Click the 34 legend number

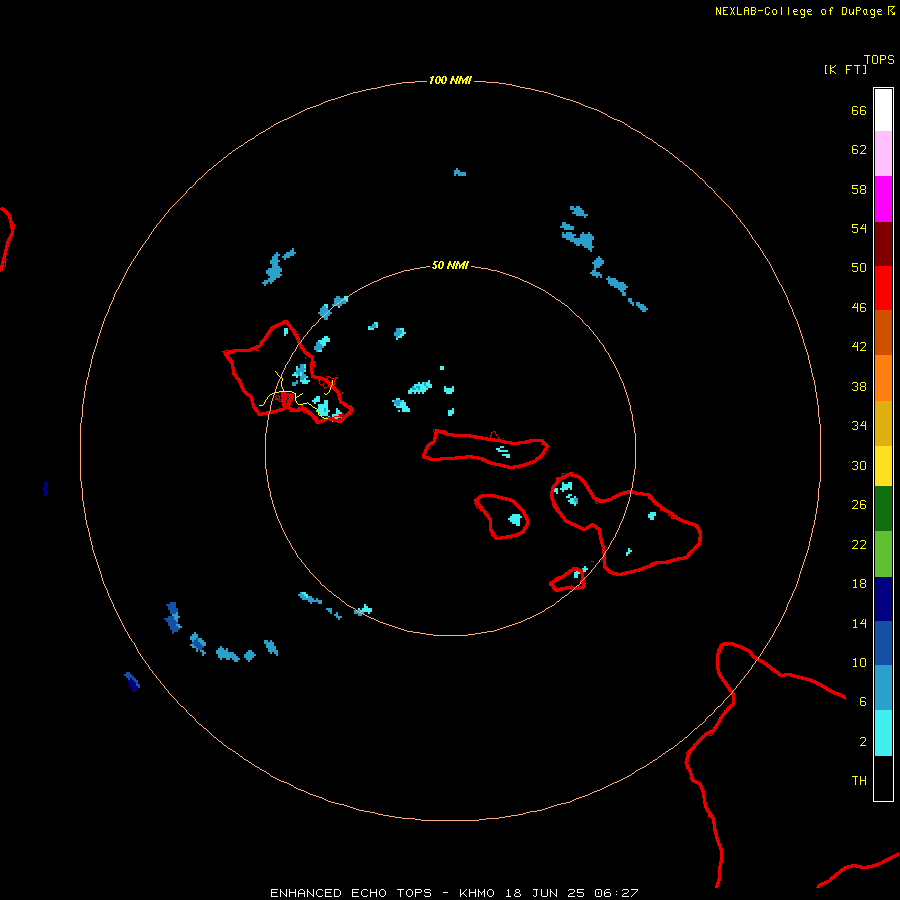[859, 426]
